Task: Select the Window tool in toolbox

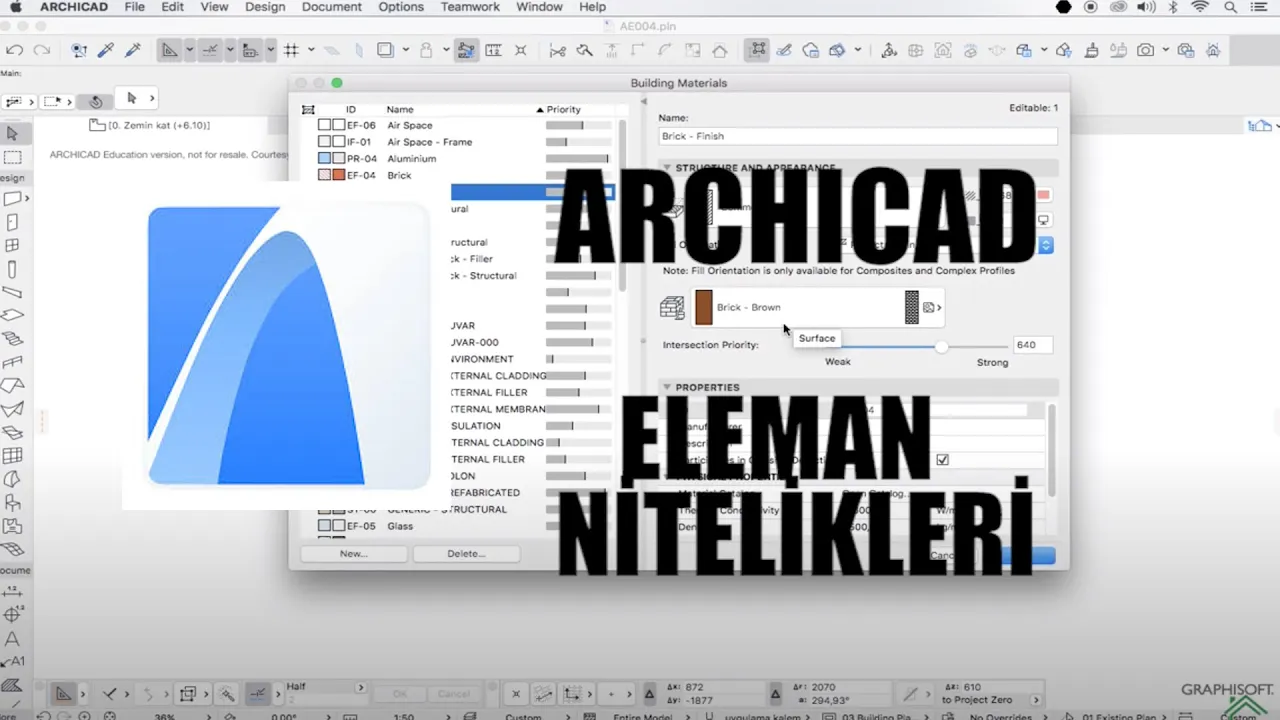Action: (x=12, y=245)
